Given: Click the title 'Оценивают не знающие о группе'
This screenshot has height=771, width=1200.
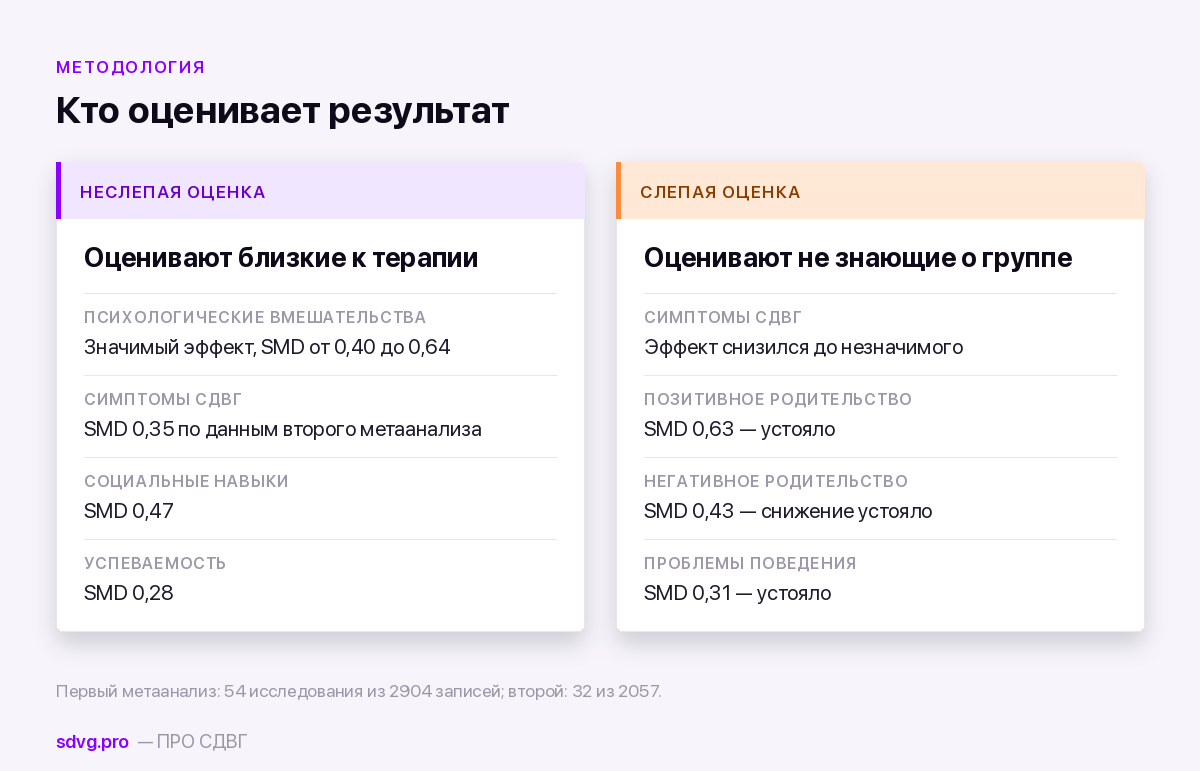Looking at the screenshot, I should click(858, 258).
